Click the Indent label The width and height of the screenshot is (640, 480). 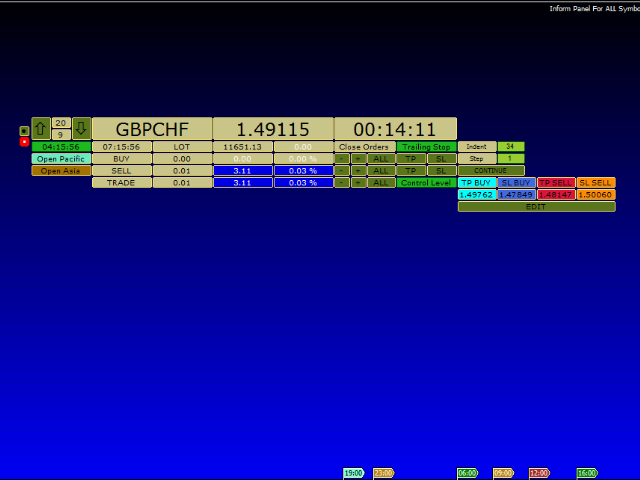click(x=477, y=147)
